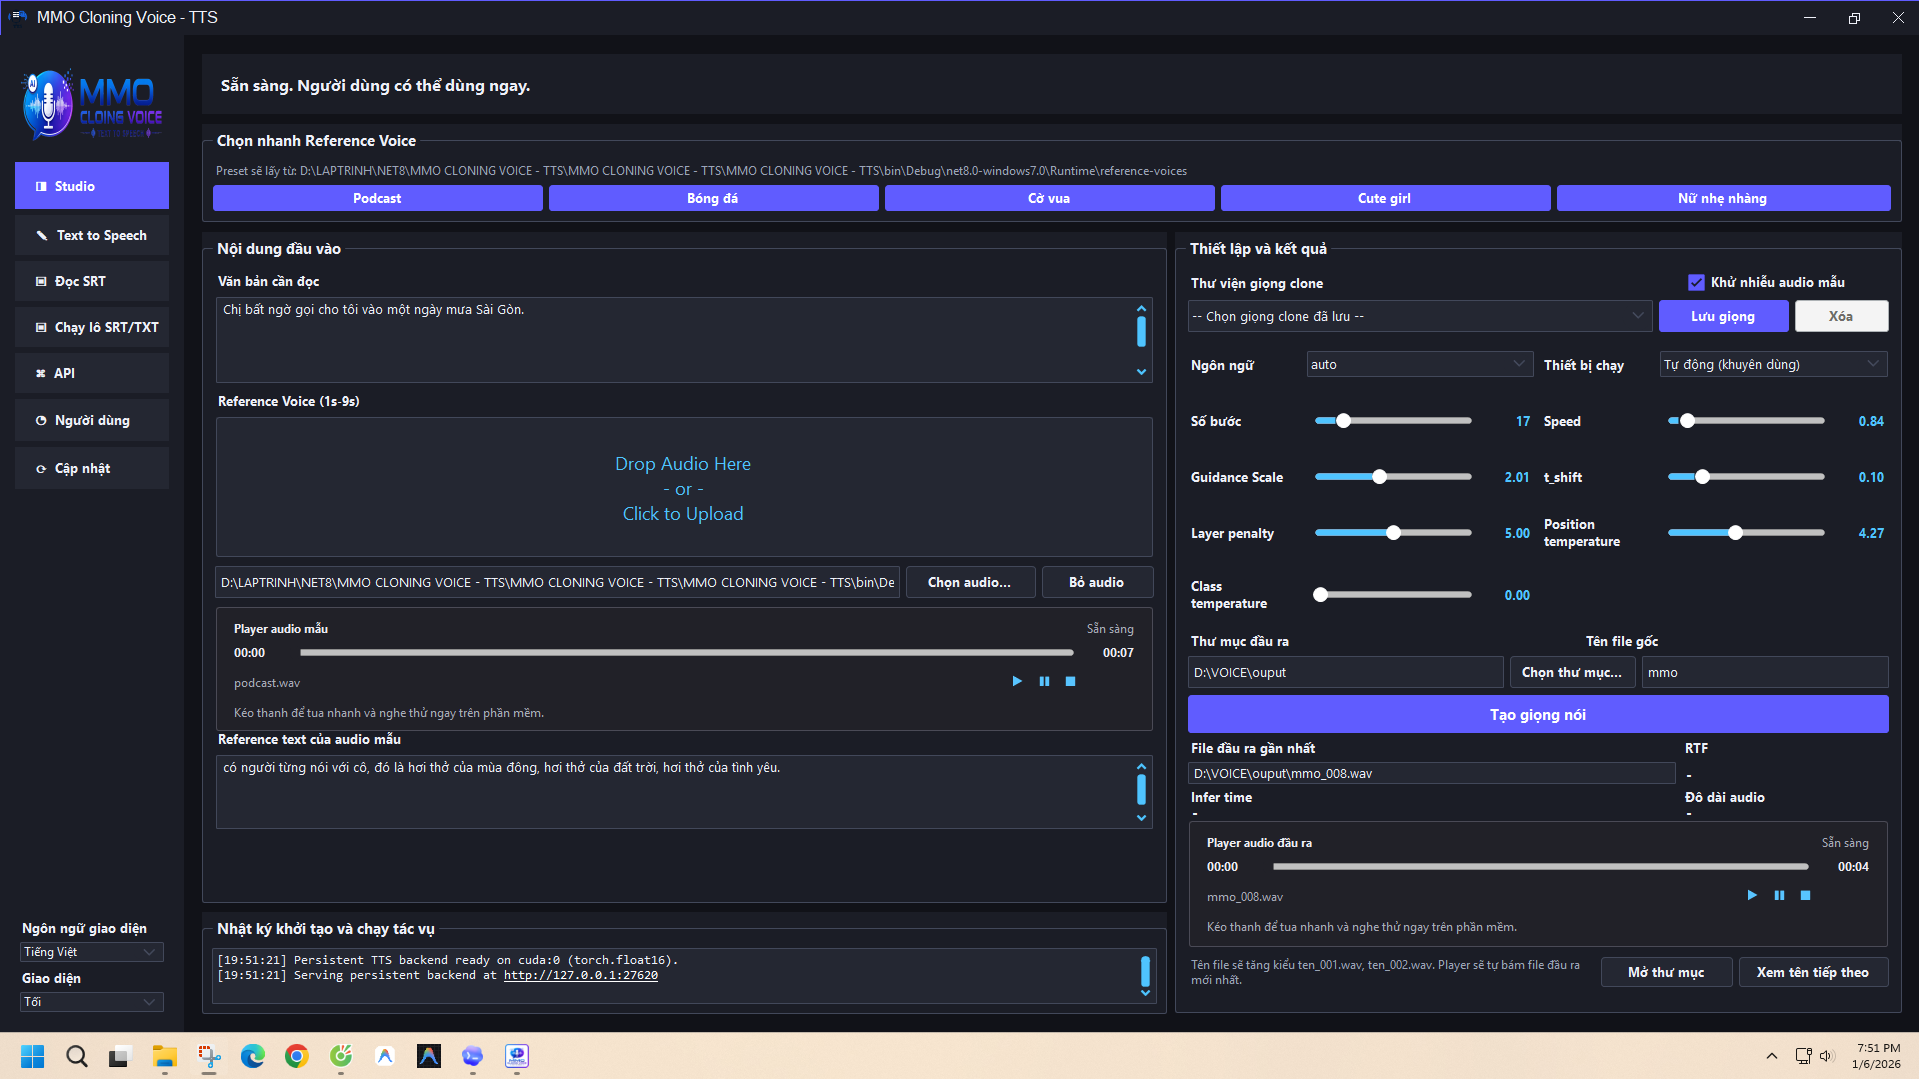Toggle Khử nhiễu audio mẫu checkbox

pos(1696,282)
